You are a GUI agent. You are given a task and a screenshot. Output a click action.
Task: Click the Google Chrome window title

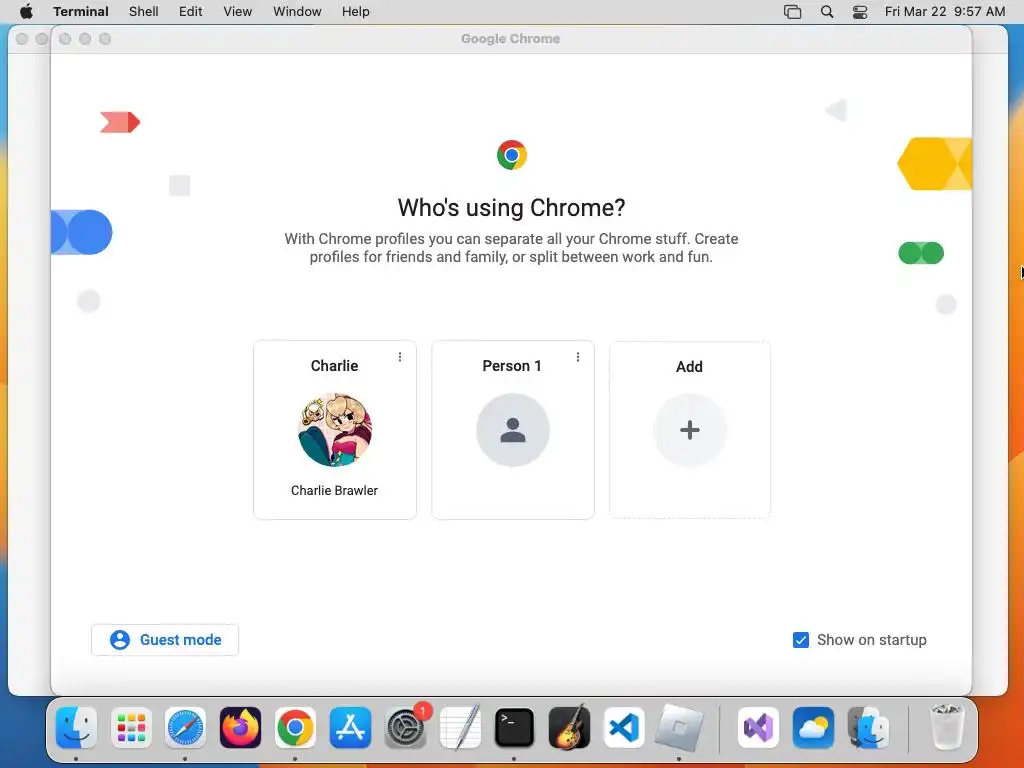(511, 39)
